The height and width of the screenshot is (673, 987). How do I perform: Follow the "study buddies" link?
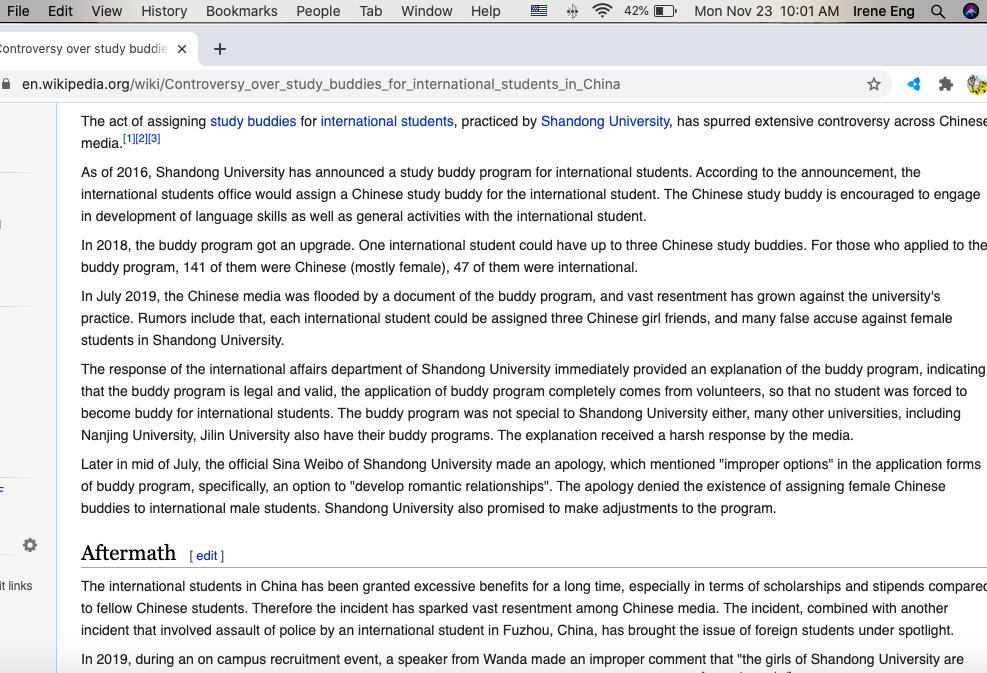pyautogui.click(x=253, y=121)
